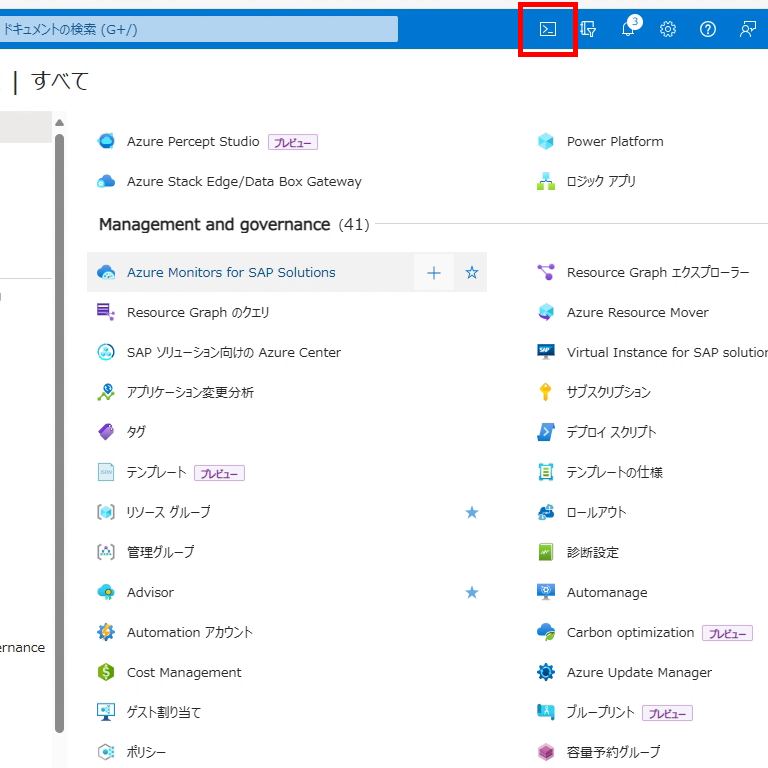768x768 pixels.
Task: Click the Advisor icon
Action: [106, 592]
